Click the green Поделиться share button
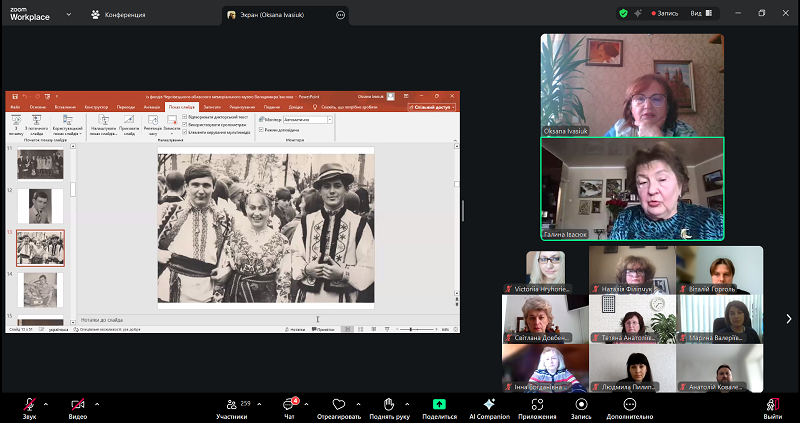 (x=438, y=405)
